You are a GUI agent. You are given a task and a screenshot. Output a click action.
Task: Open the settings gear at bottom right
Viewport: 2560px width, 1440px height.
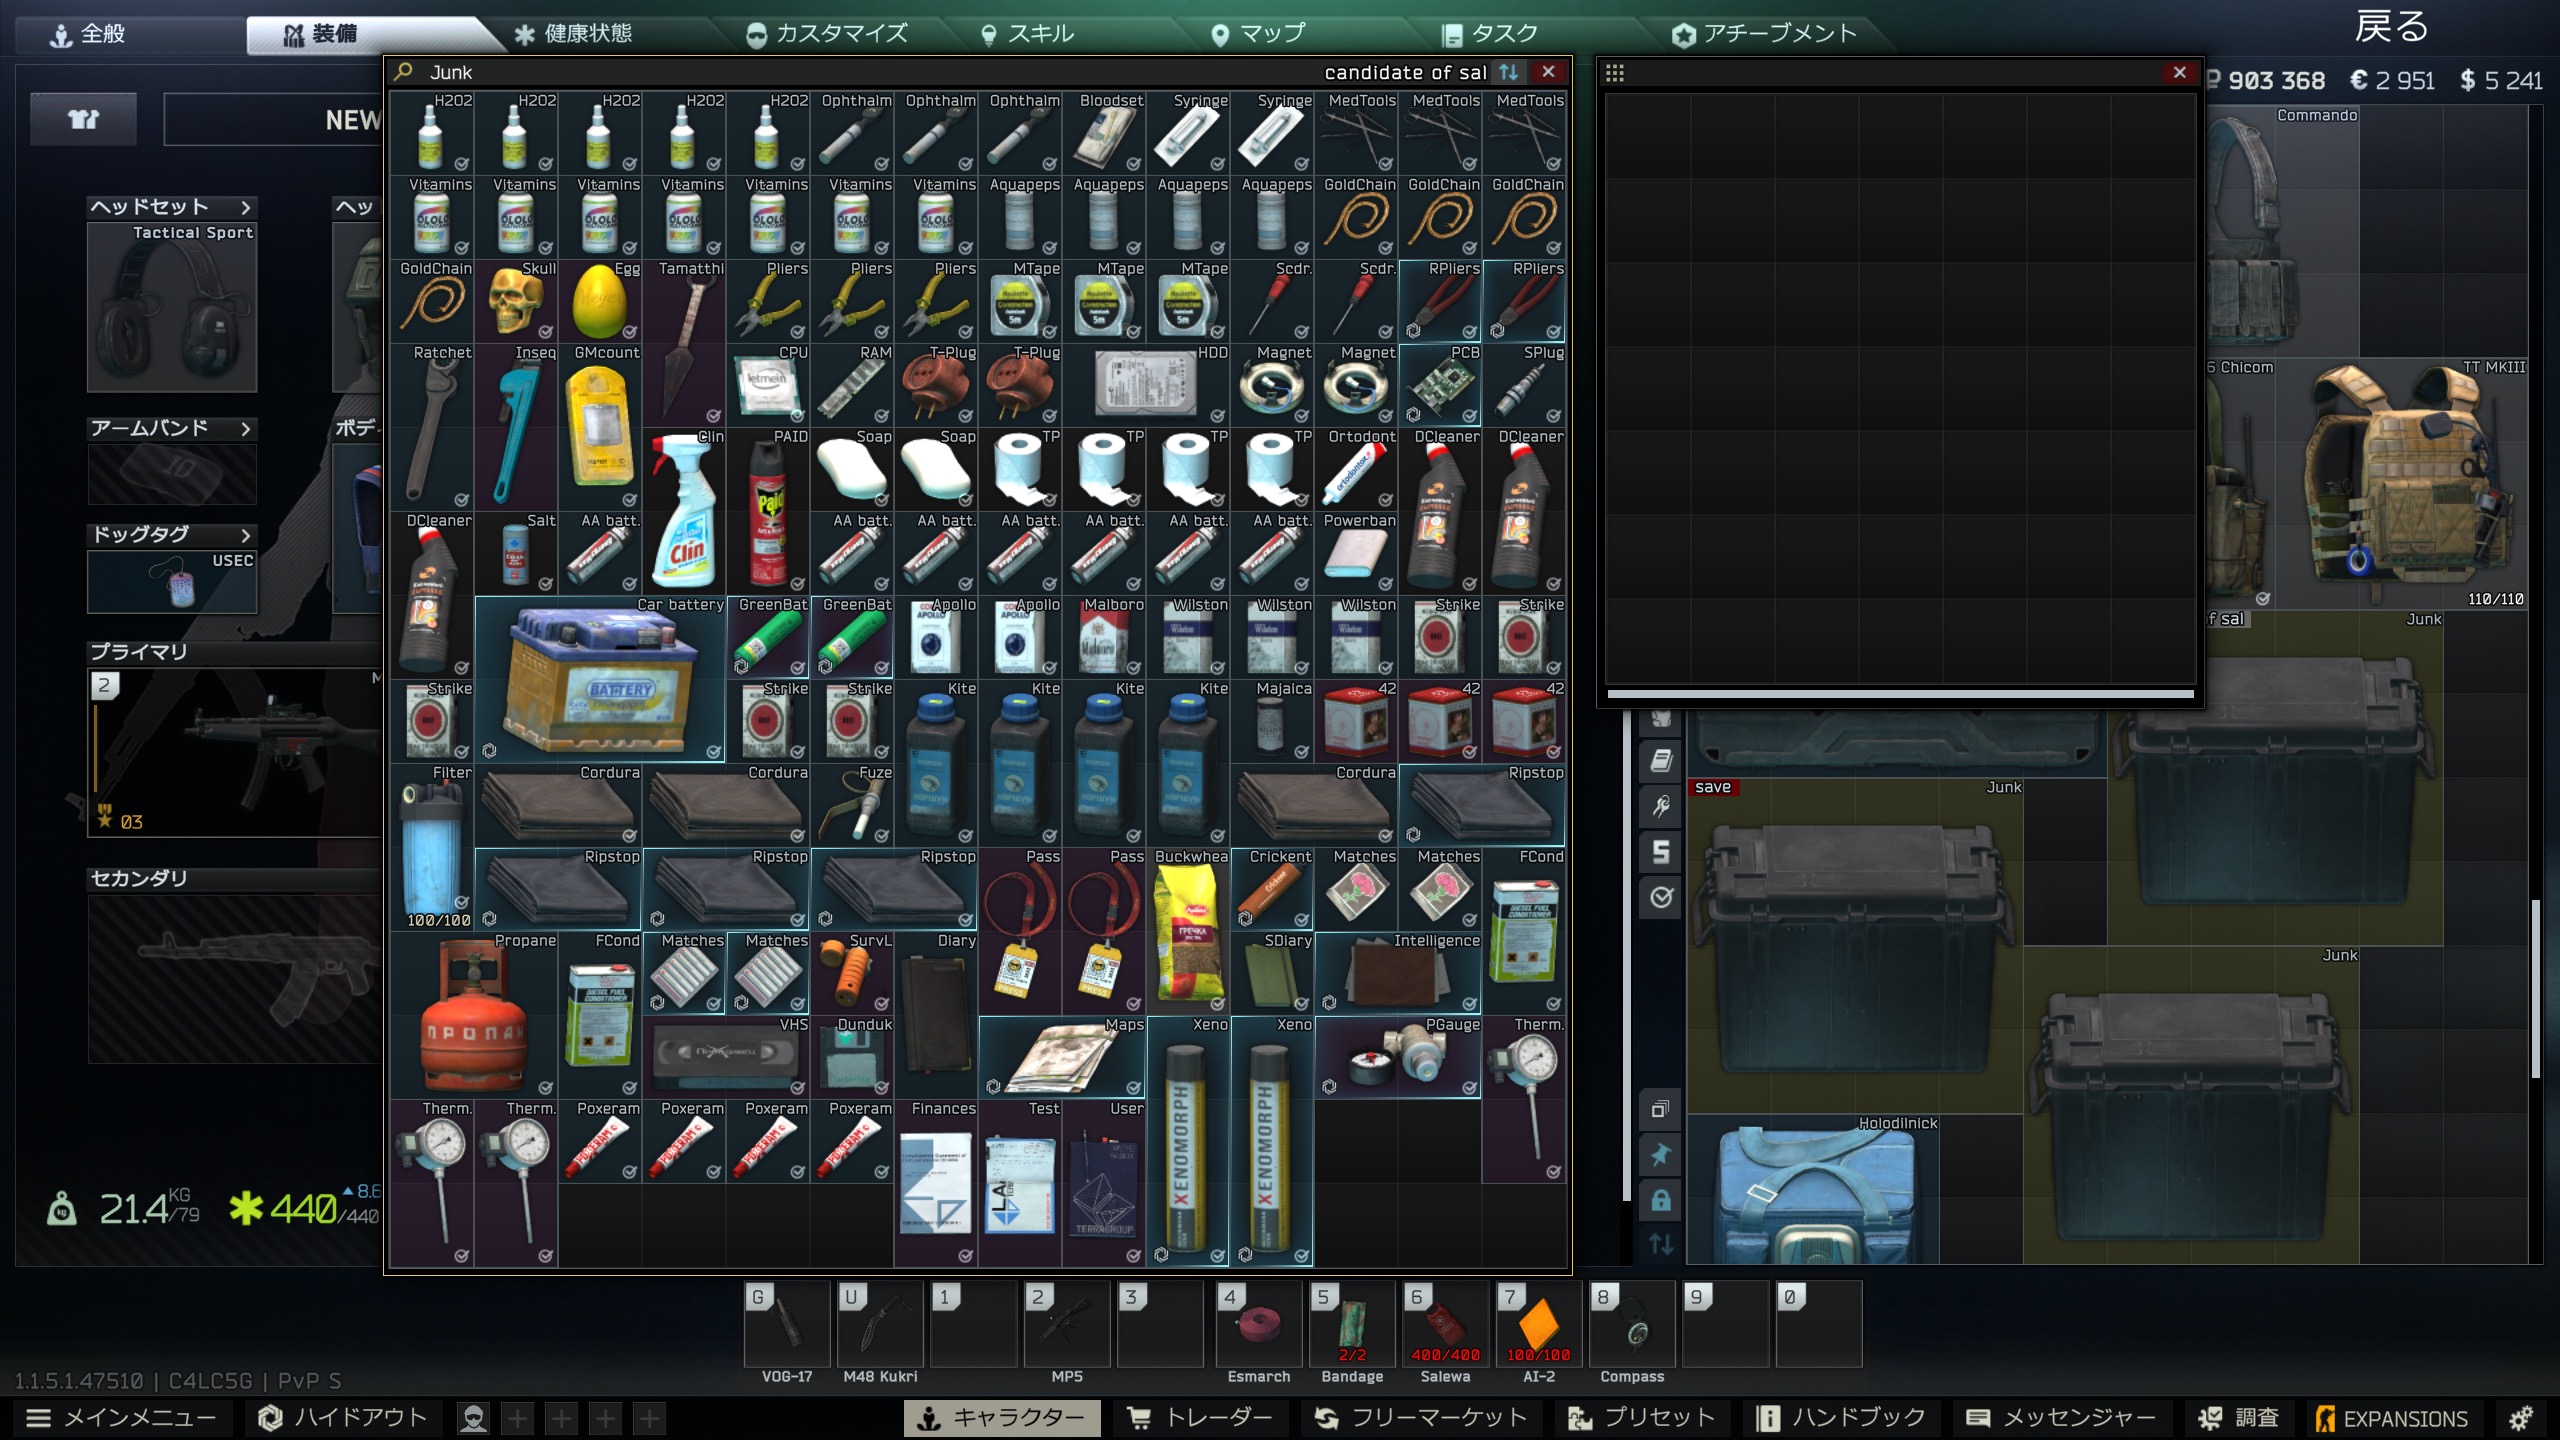[x=2521, y=1418]
